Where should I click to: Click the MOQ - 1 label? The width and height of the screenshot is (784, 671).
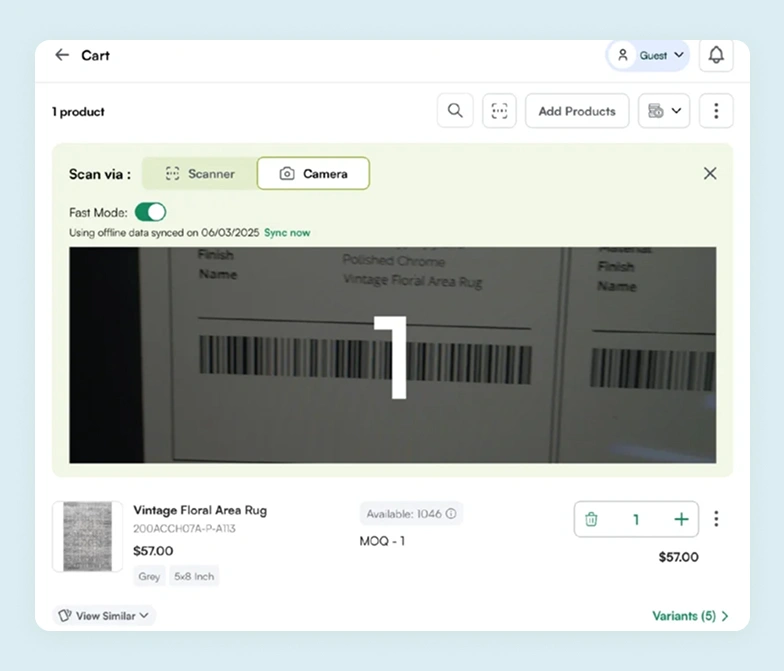pos(382,541)
